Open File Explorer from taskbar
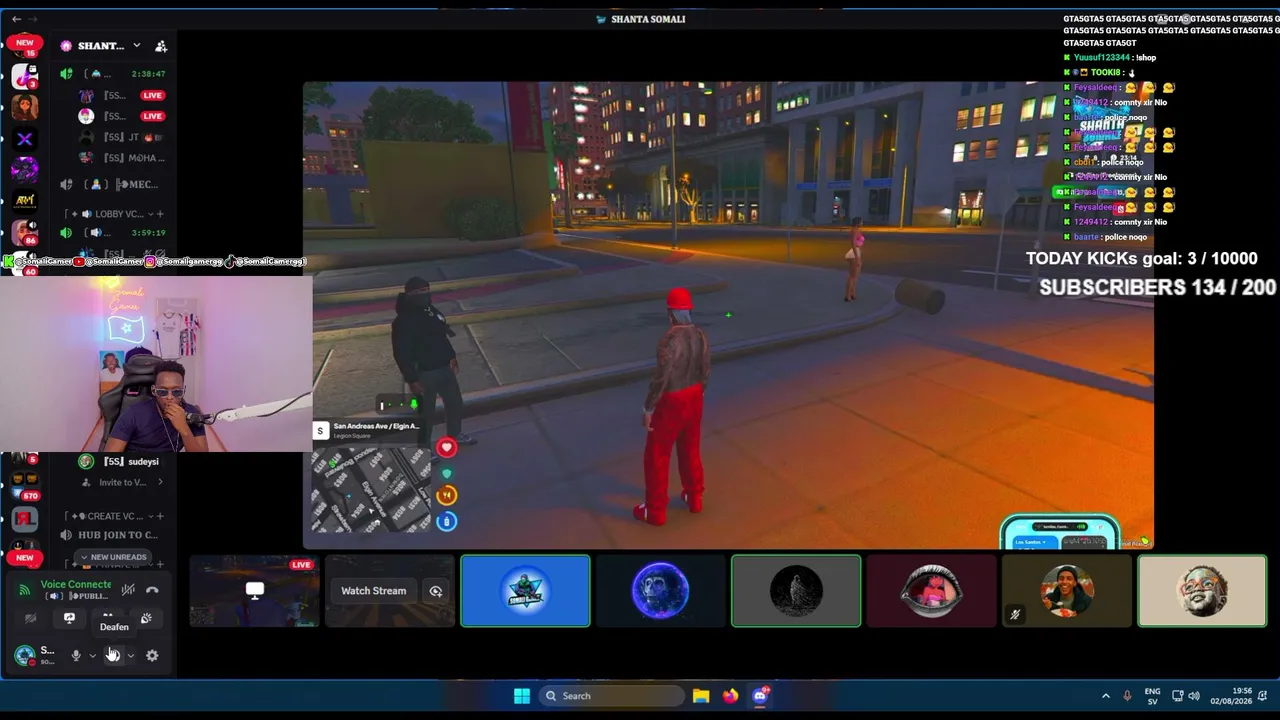The image size is (1280, 720). [x=701, y=696]
